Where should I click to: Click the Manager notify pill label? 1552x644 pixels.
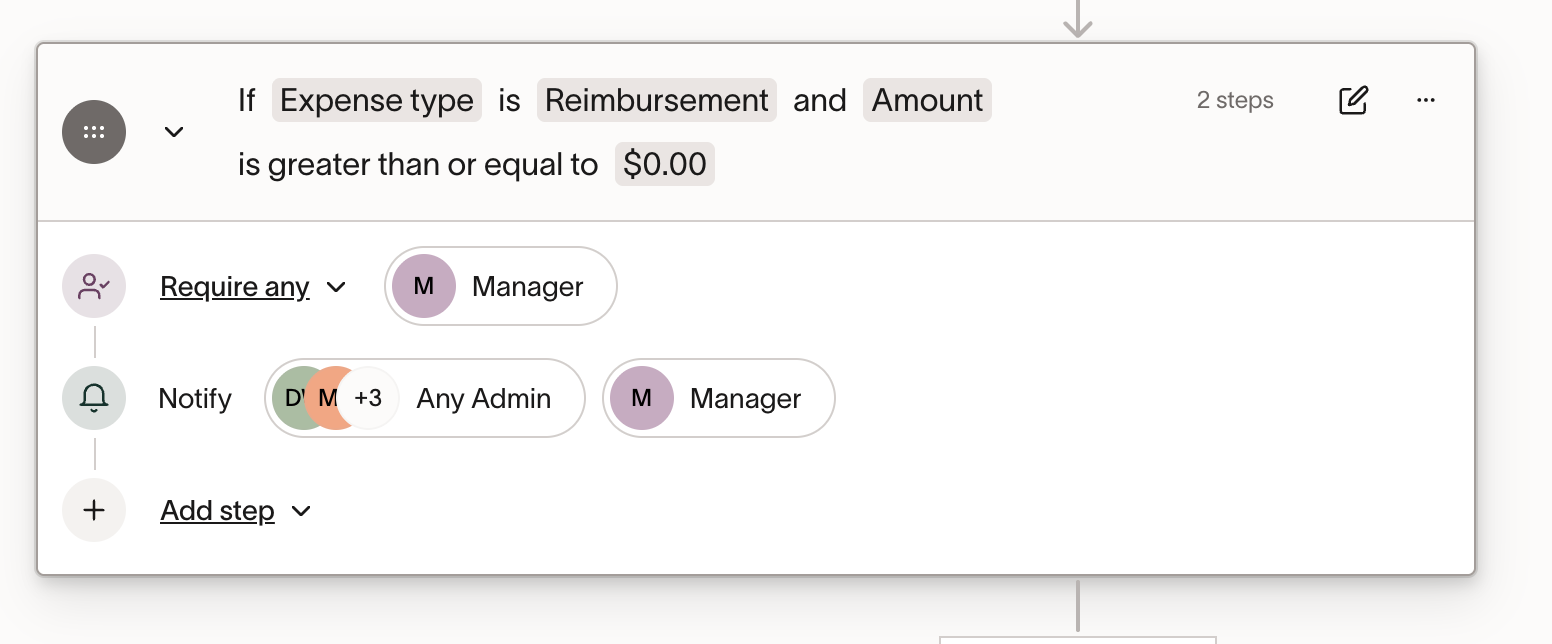pos(745,398)
